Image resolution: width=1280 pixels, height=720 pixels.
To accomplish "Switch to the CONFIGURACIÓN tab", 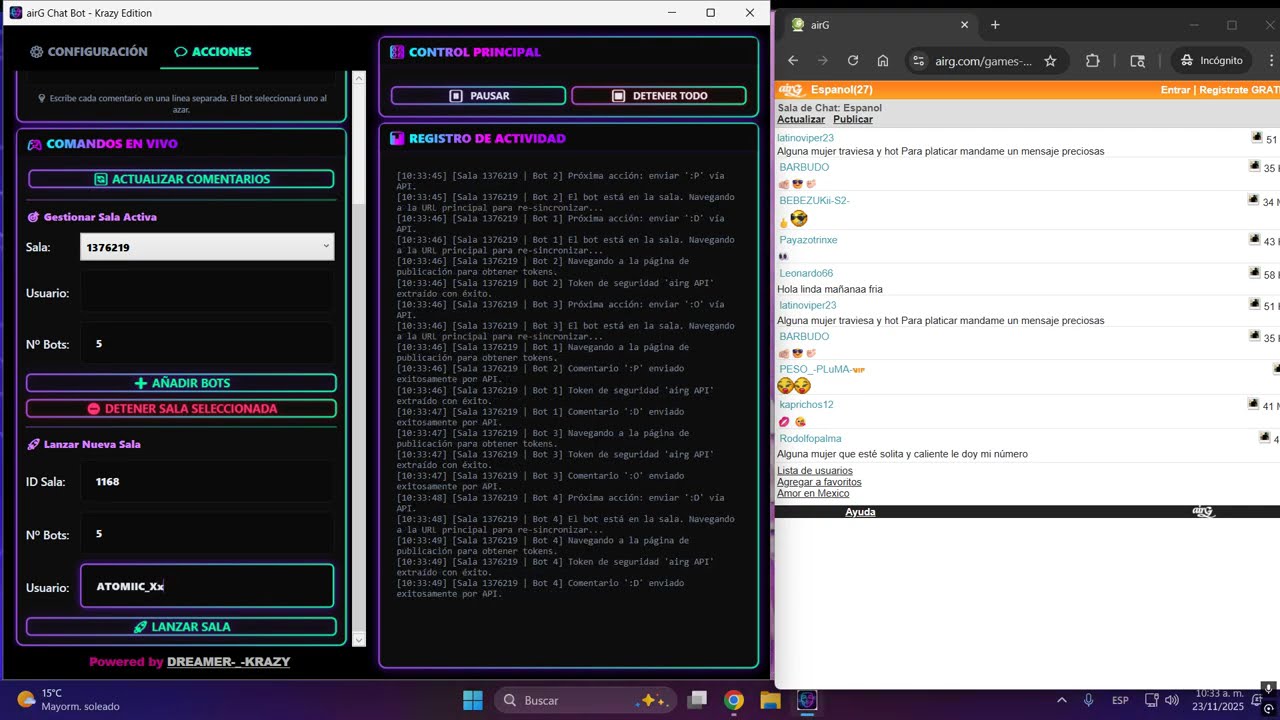I will [x=89, y=52].
